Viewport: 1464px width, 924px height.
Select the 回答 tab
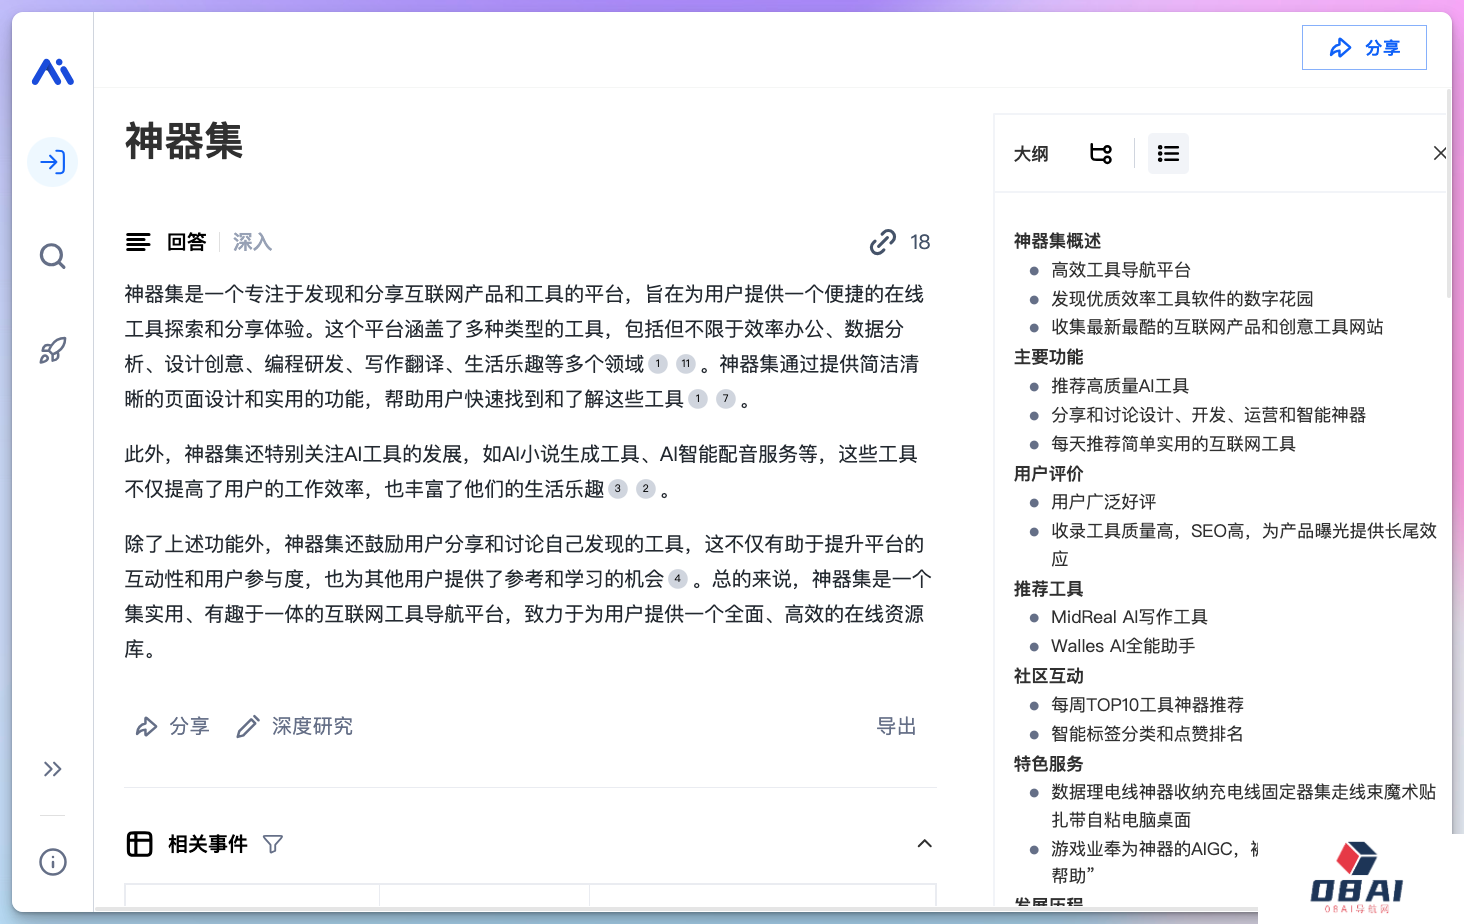coord(186,242)
